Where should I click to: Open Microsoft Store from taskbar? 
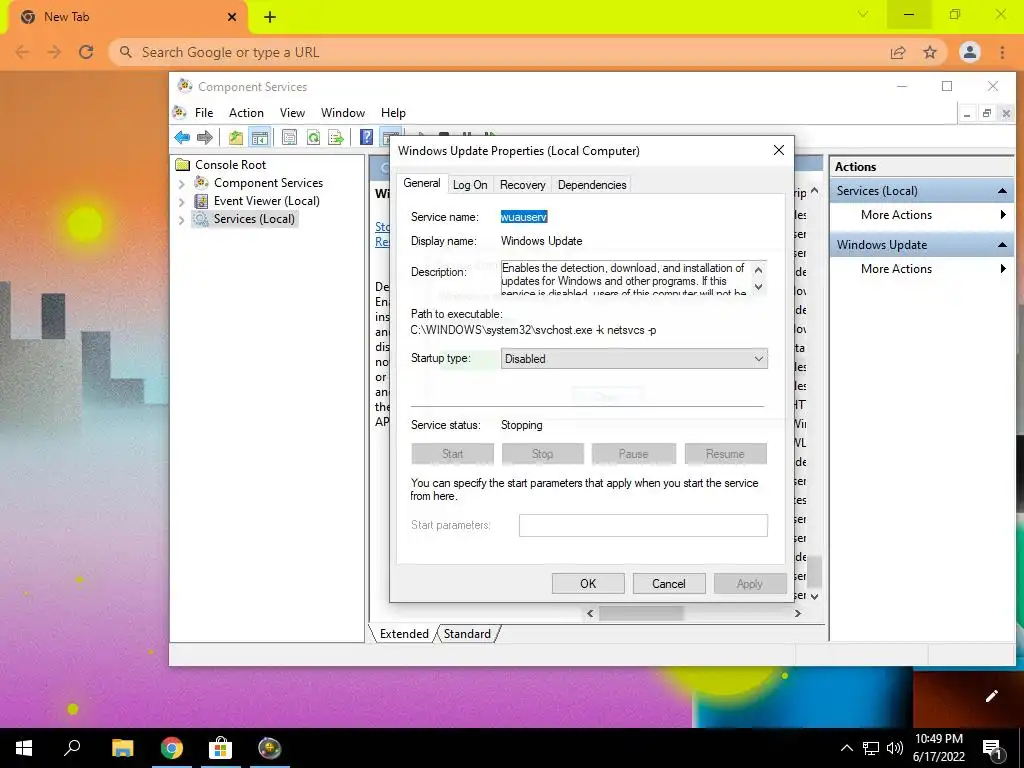point(221,748)
